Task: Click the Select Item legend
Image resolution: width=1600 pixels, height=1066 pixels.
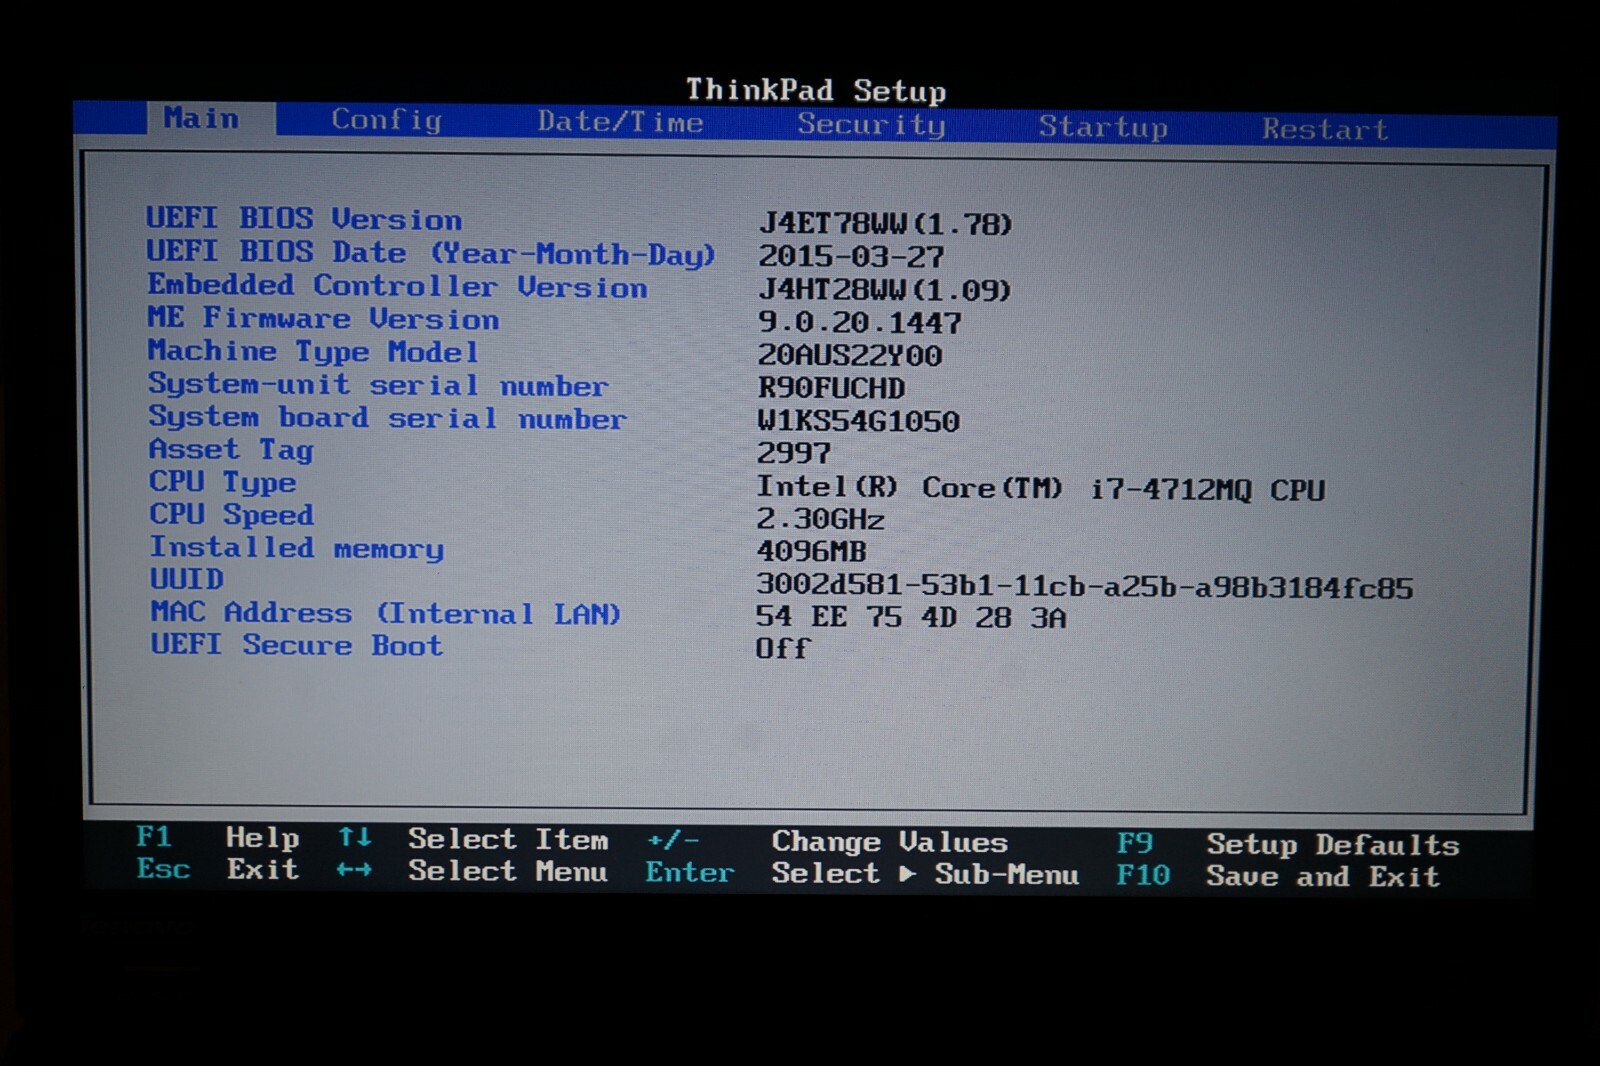Action: tap(508, 839)
